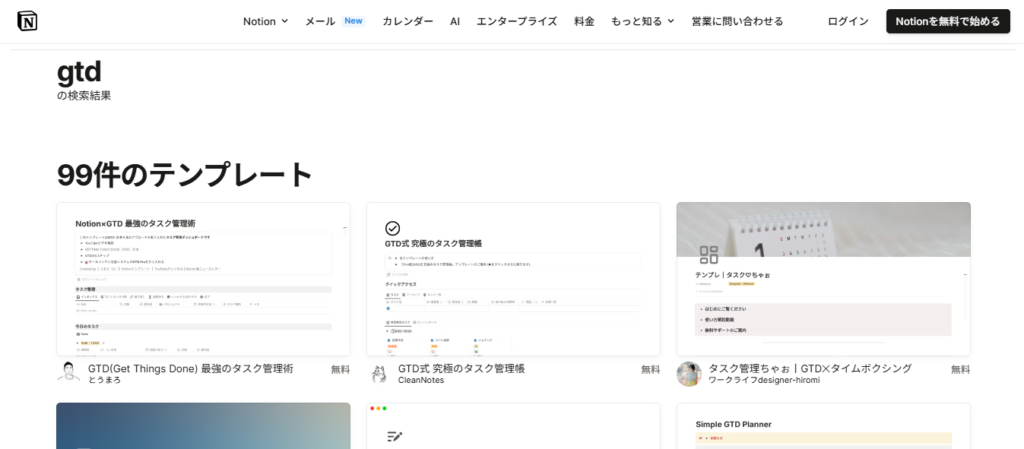
Task: Open the GTD式 究極のタスク管理帳 preview thumbnail
Action: point(513,279)
